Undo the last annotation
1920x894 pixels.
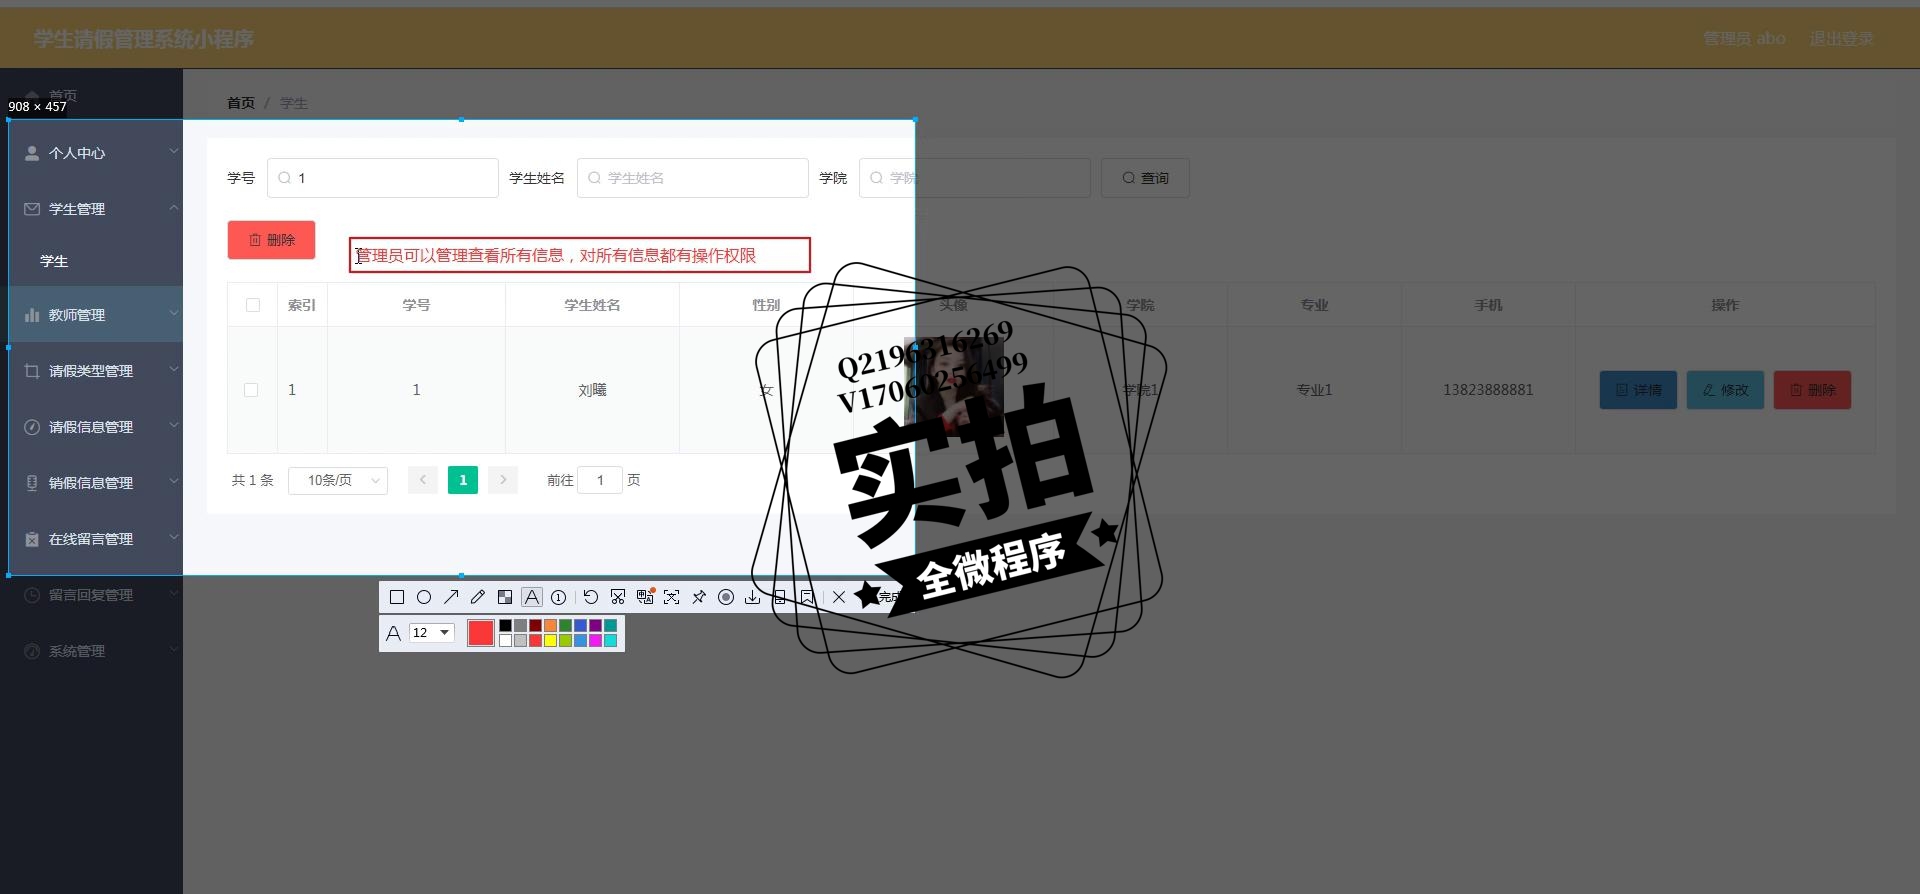click(591, 597)
